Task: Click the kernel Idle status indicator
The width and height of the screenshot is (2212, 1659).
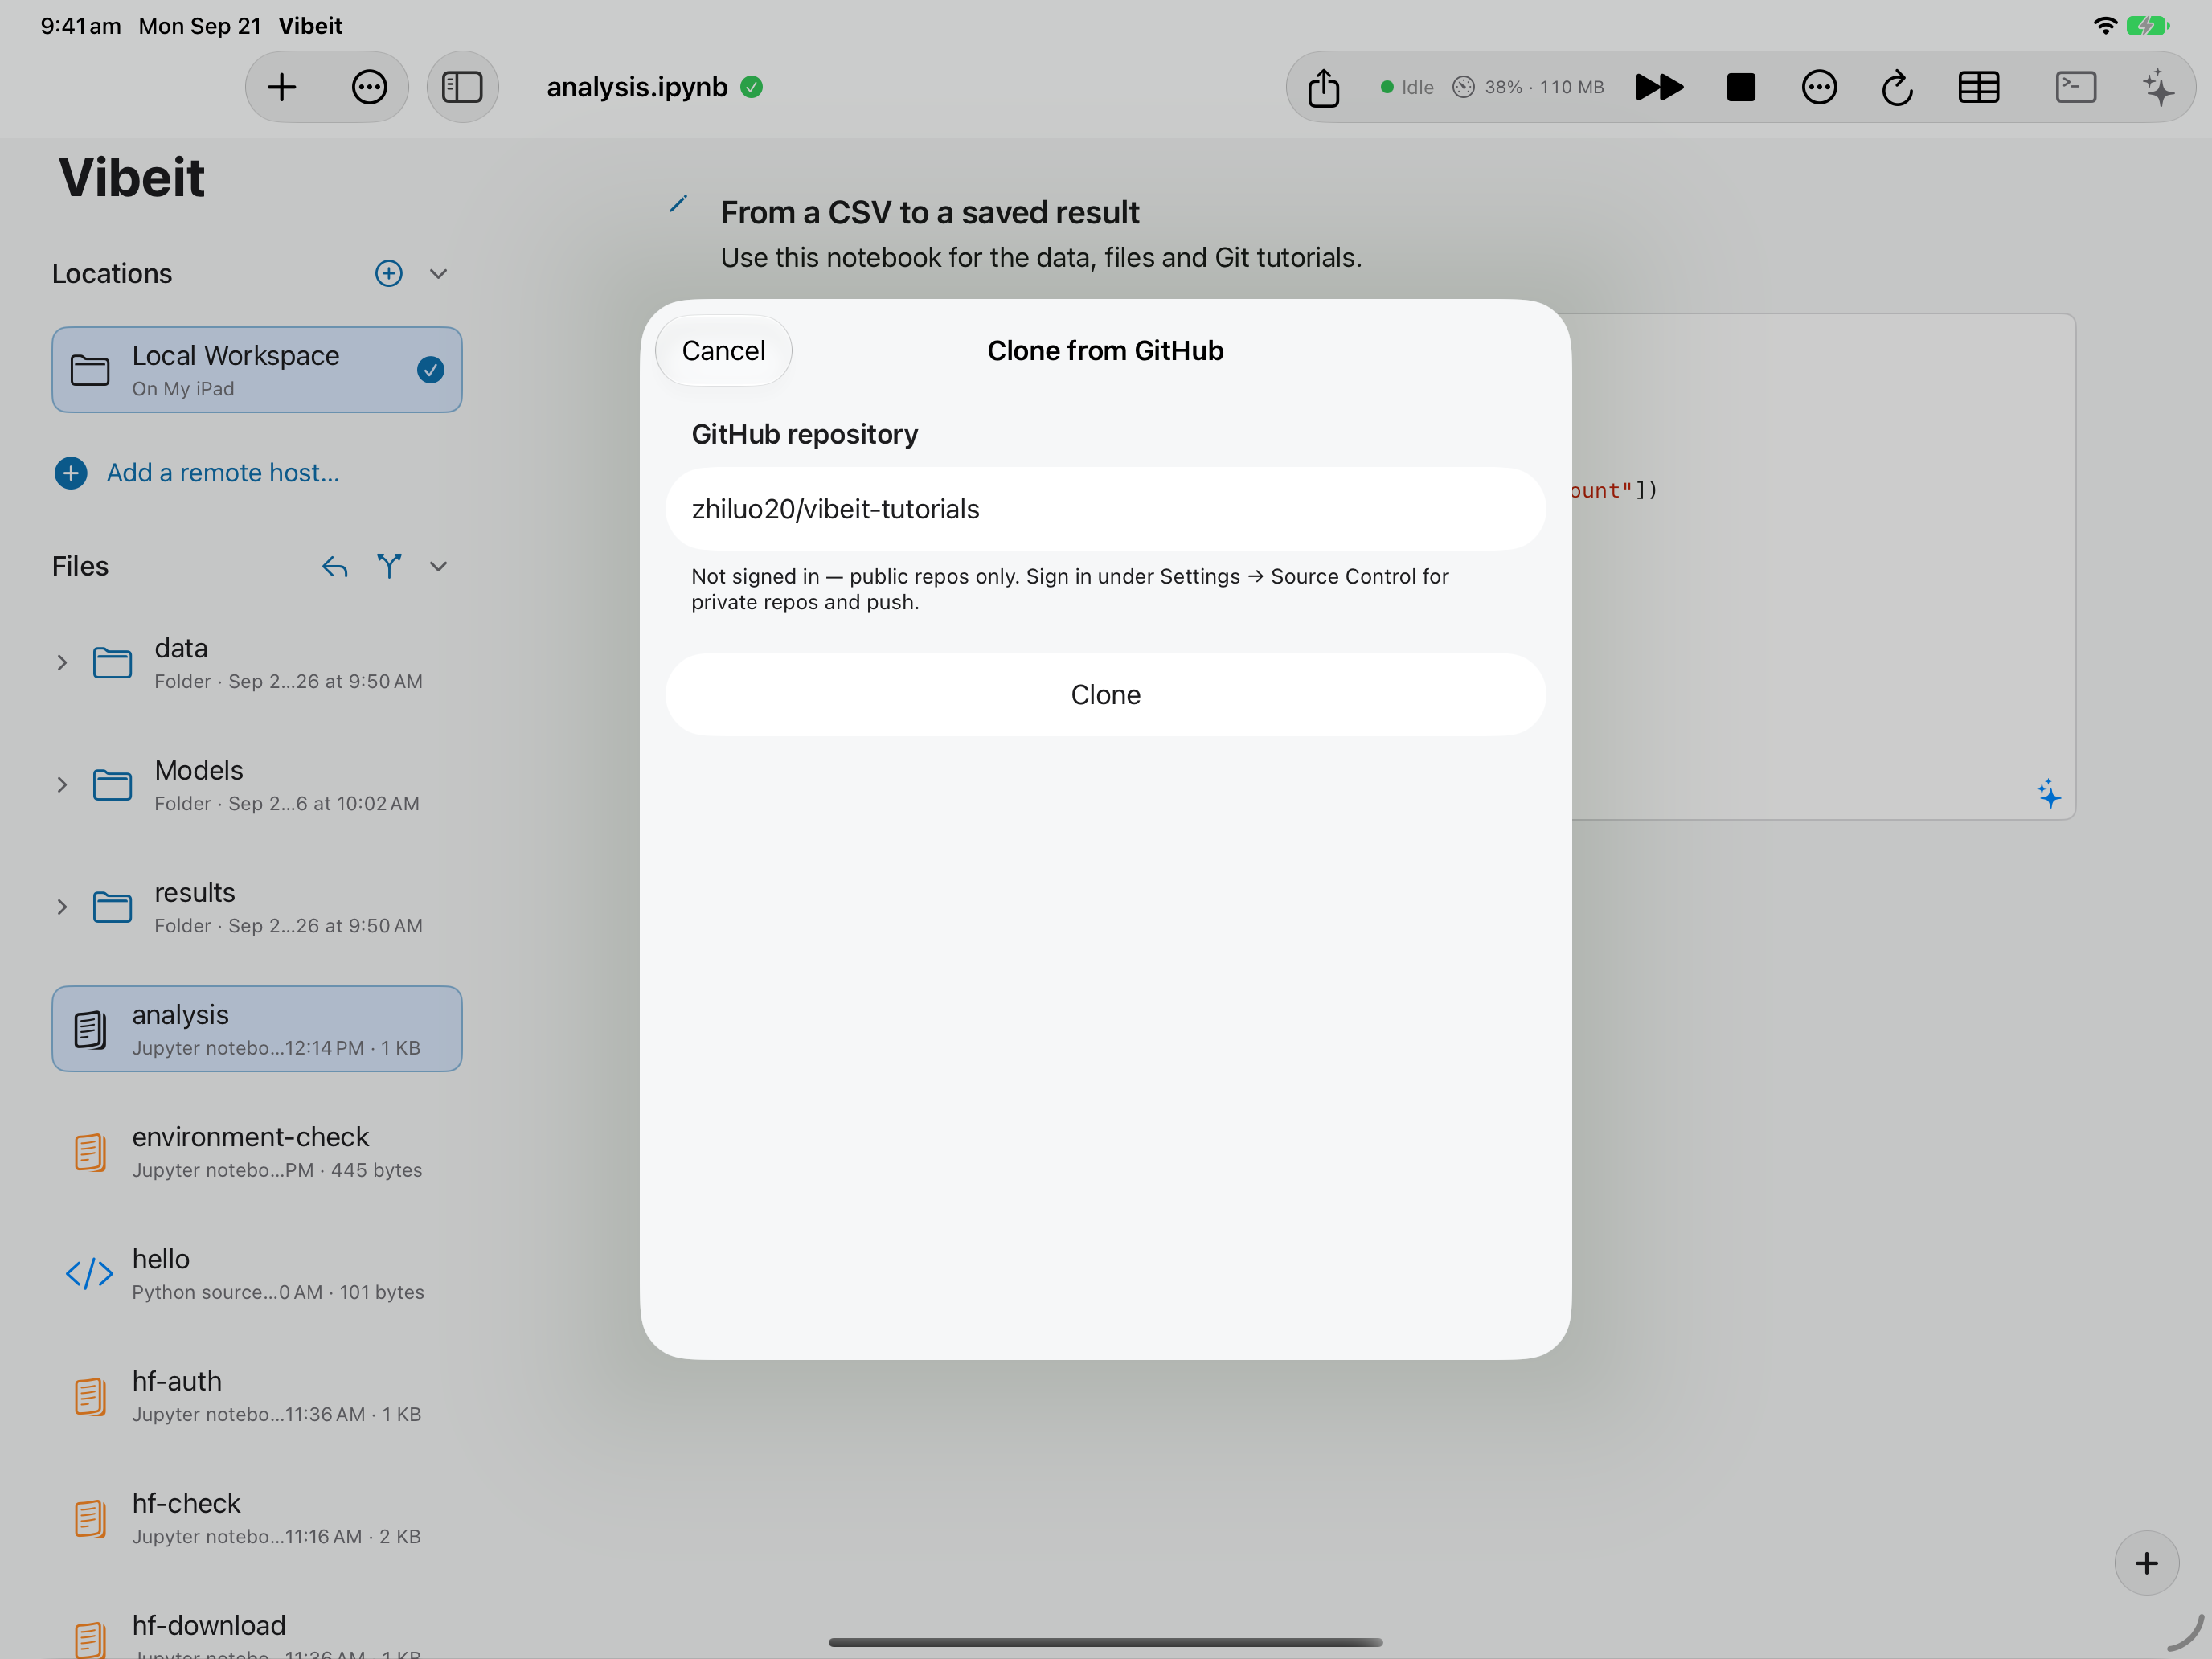Action: (x=1406, y=87)
